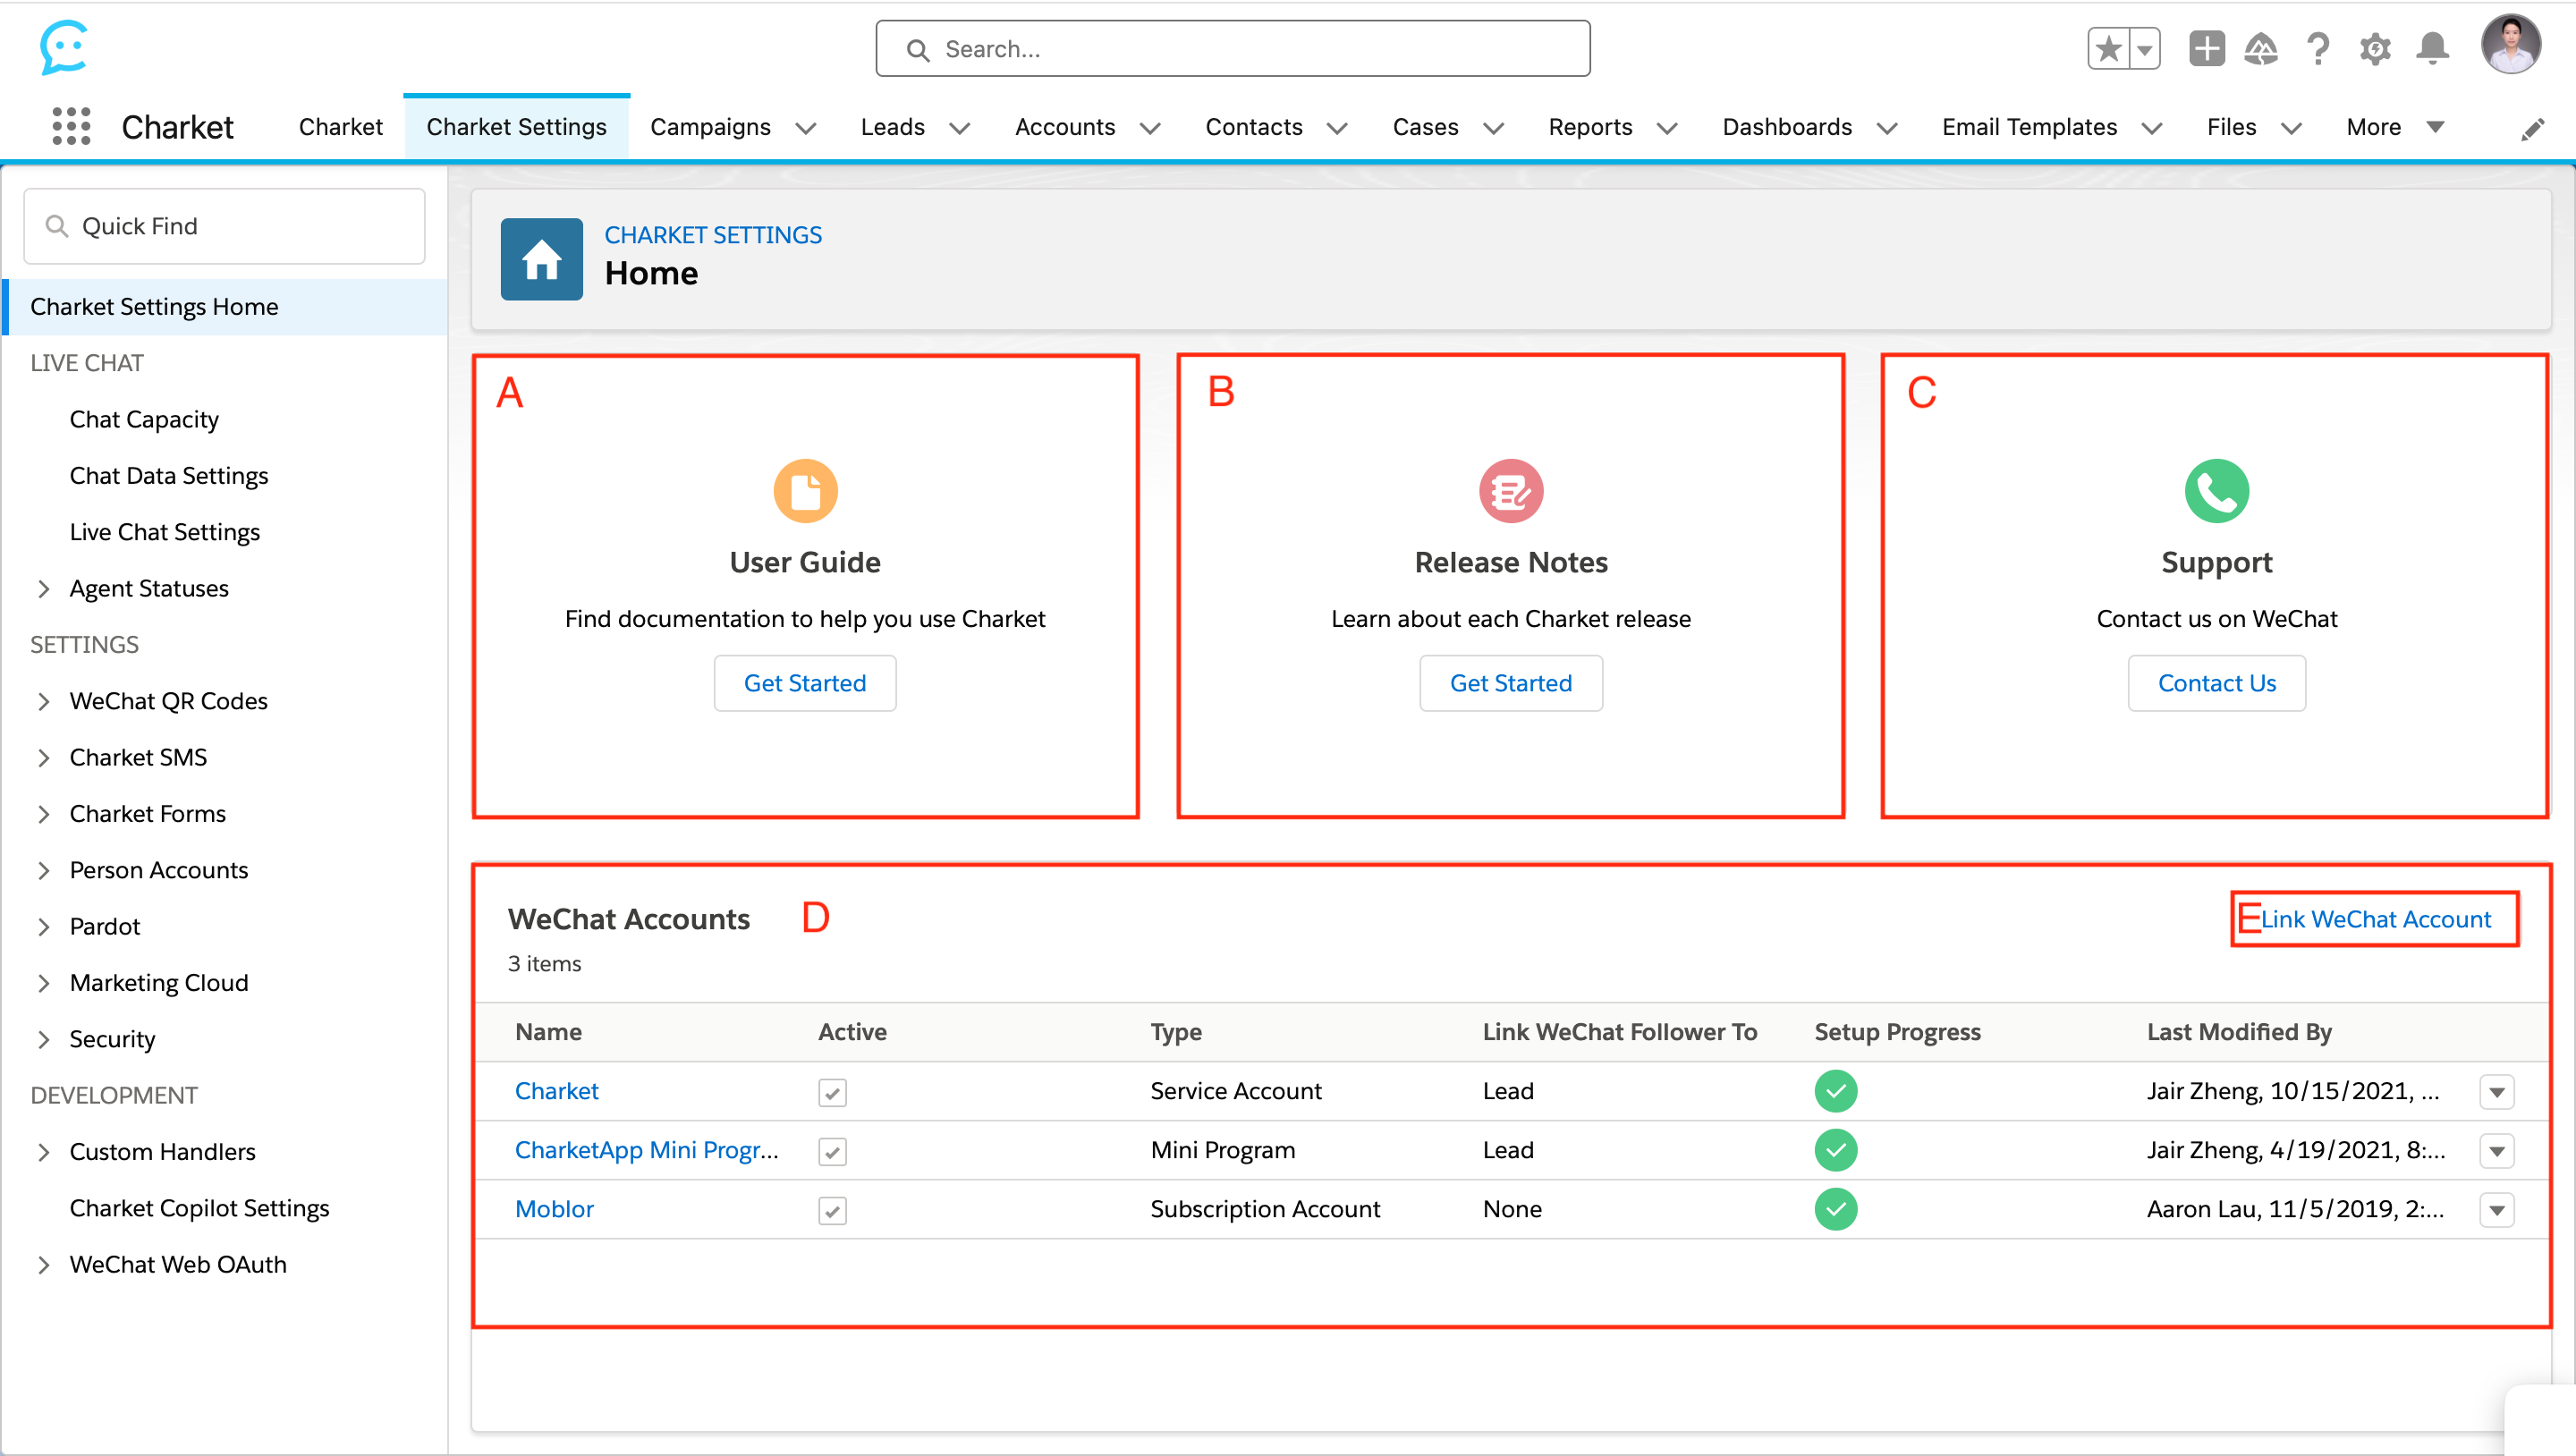Image resolution: width=2576 pixels, height=1456 pixels.
Task: Click the Global Actions plus icon
Action: [x=2206, y=48]
